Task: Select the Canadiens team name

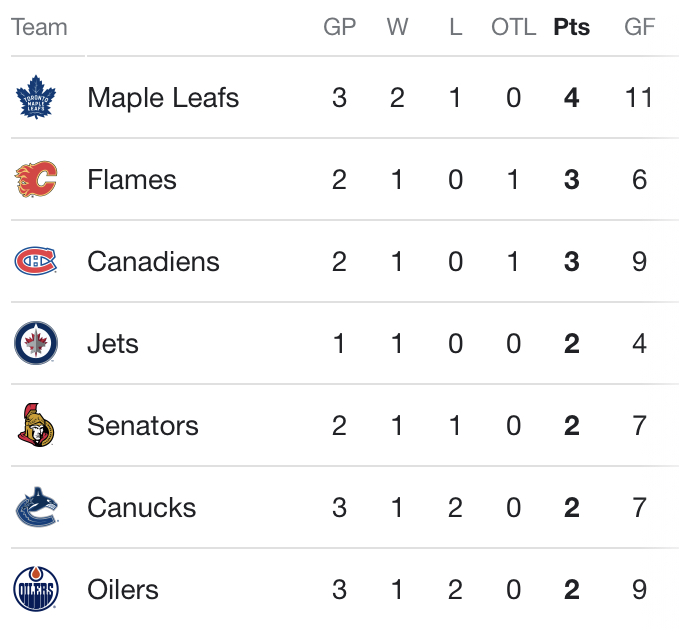Action: tap(153, 261)
